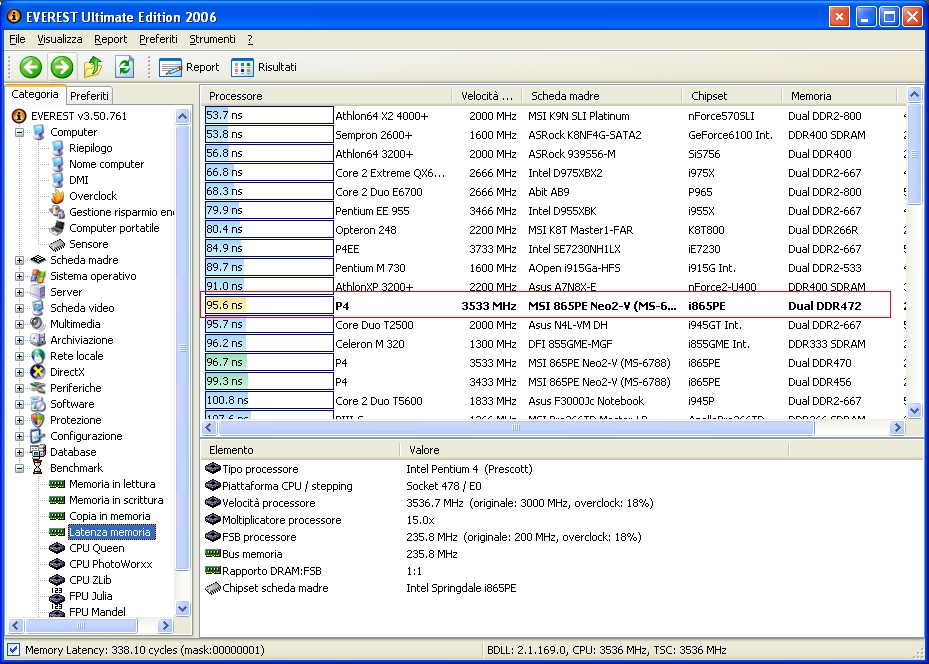The height and width of the screenshot is (664, 929).
Task: Switch to the Categoria tab
Action: point(35,94)
